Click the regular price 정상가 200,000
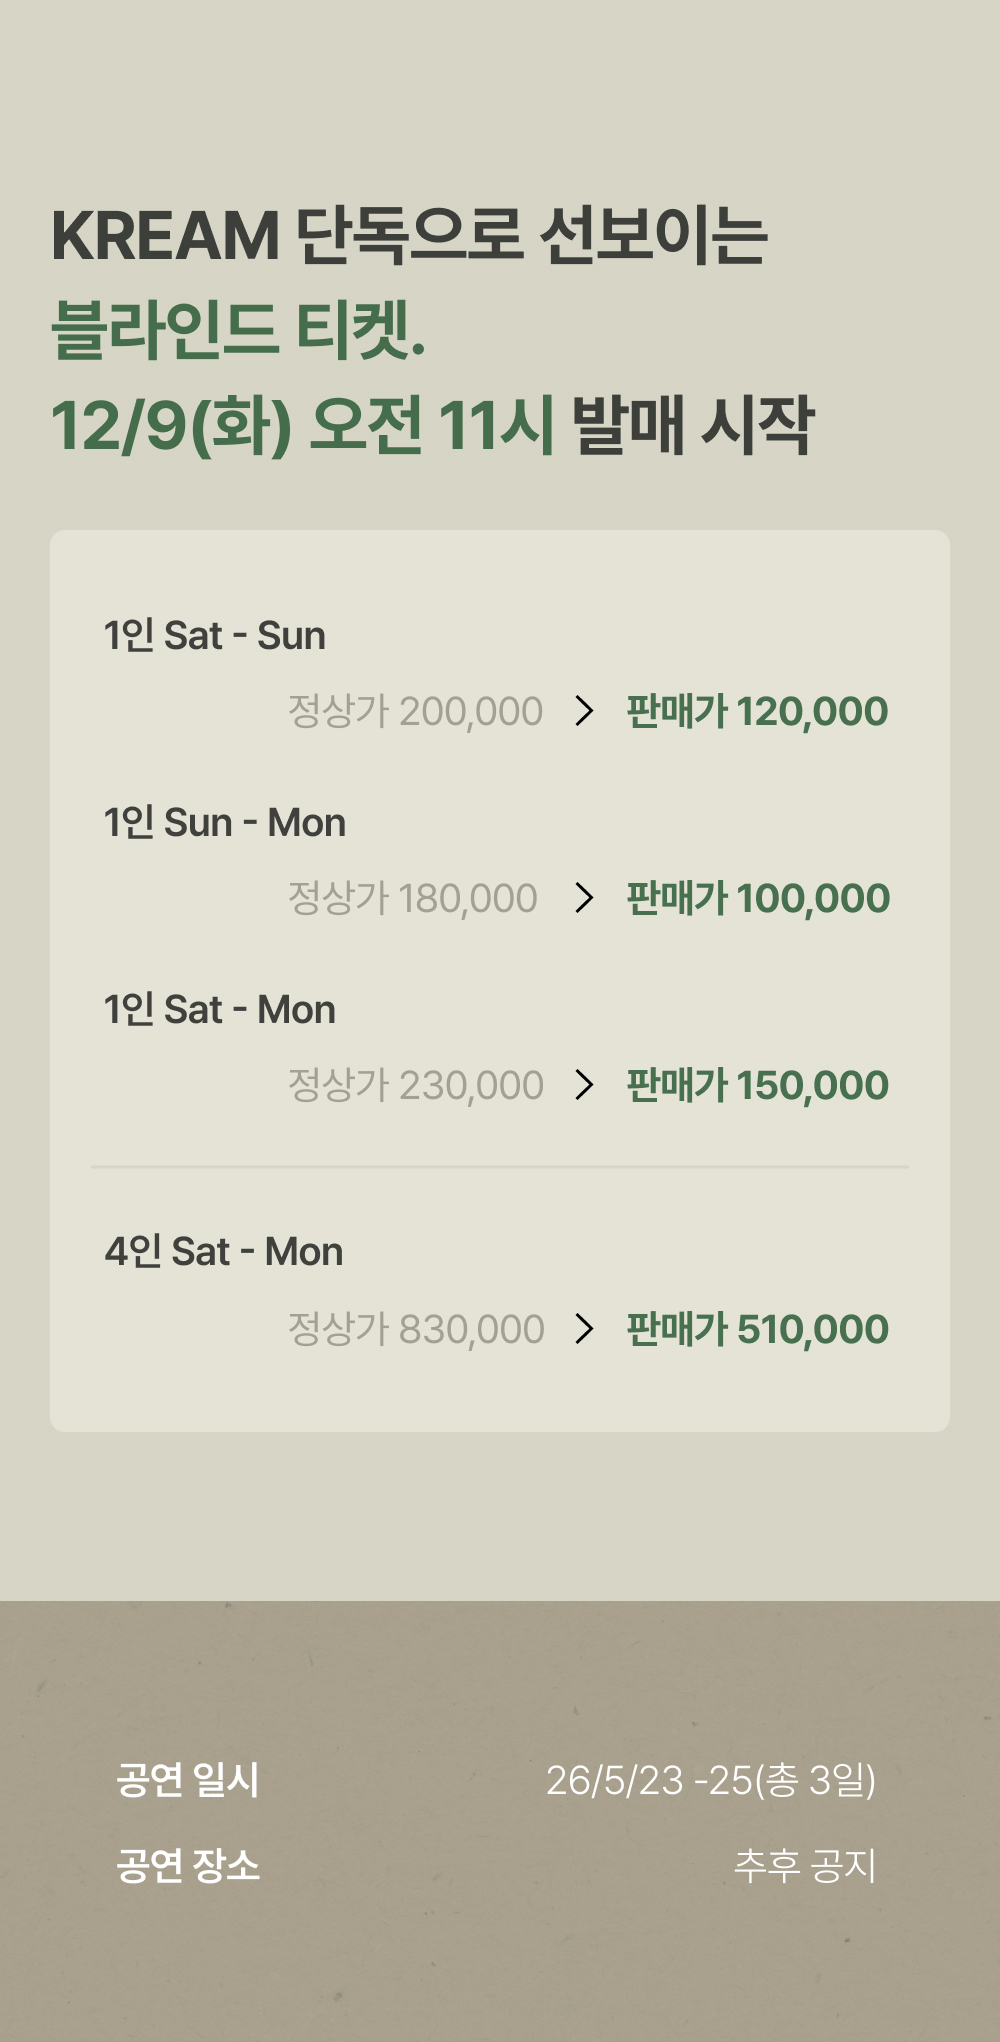Viewport: 1000px width, 2042px height. click(x=415, y=711)
